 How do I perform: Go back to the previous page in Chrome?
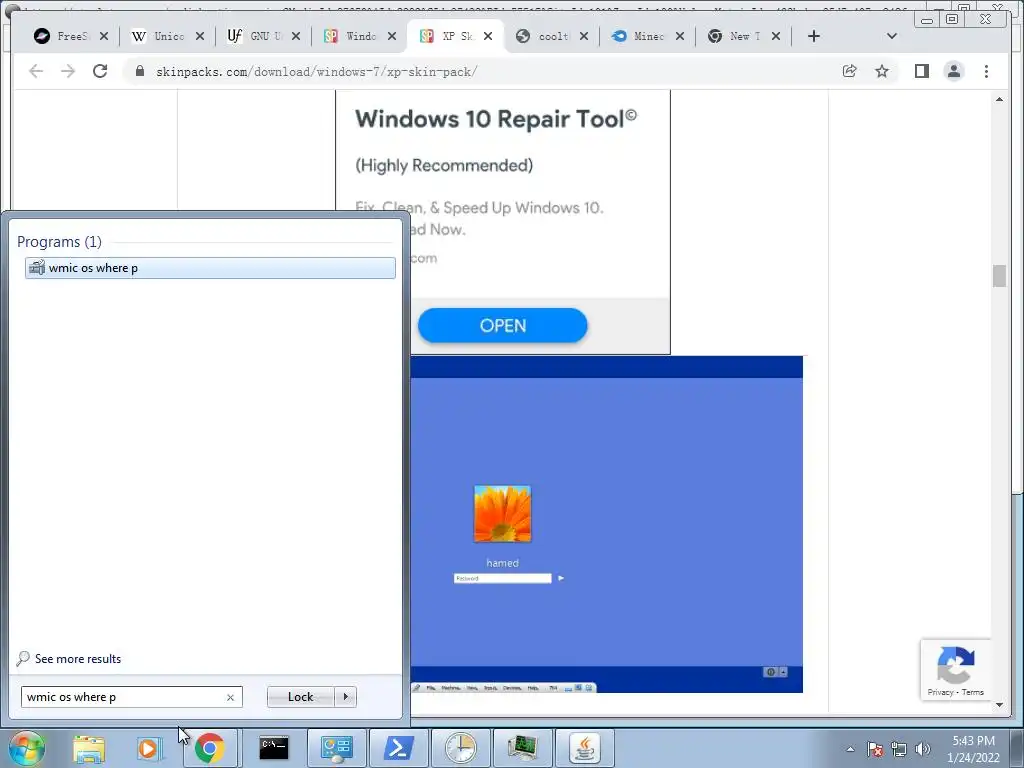[36, 71]
